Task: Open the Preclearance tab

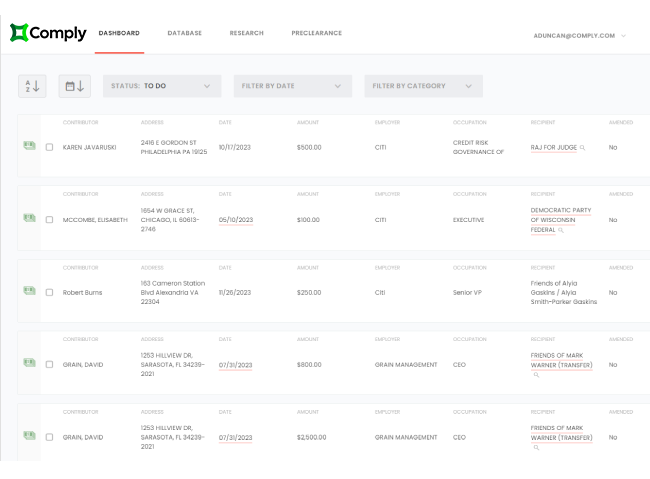Action: 317,33
